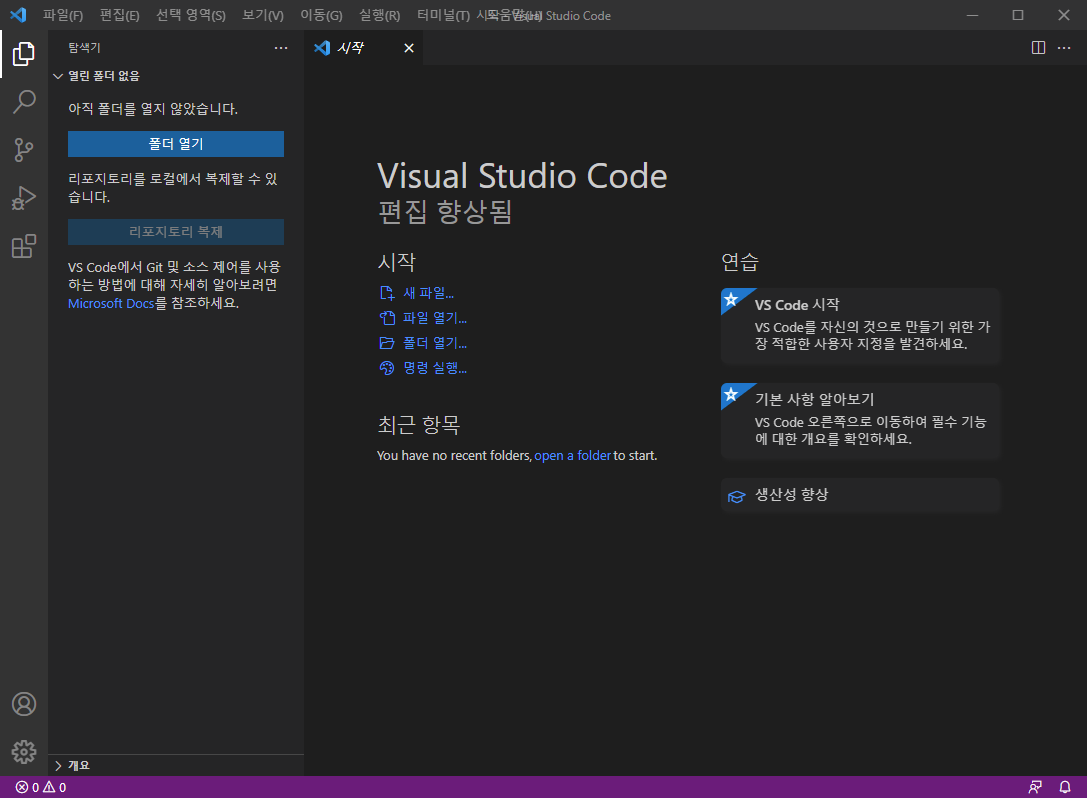Select the 시작 editor tab

click(x=363, y=48)
